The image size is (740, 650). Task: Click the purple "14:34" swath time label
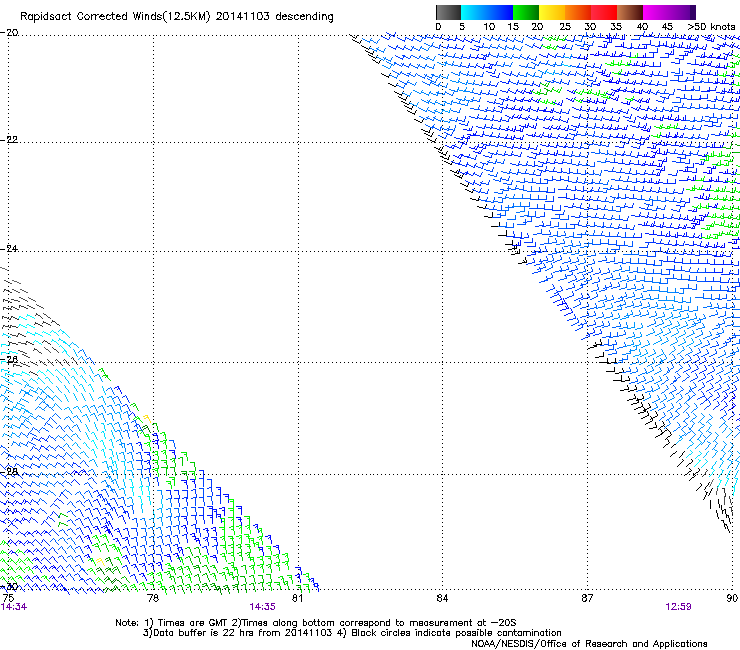coord(14,607)
